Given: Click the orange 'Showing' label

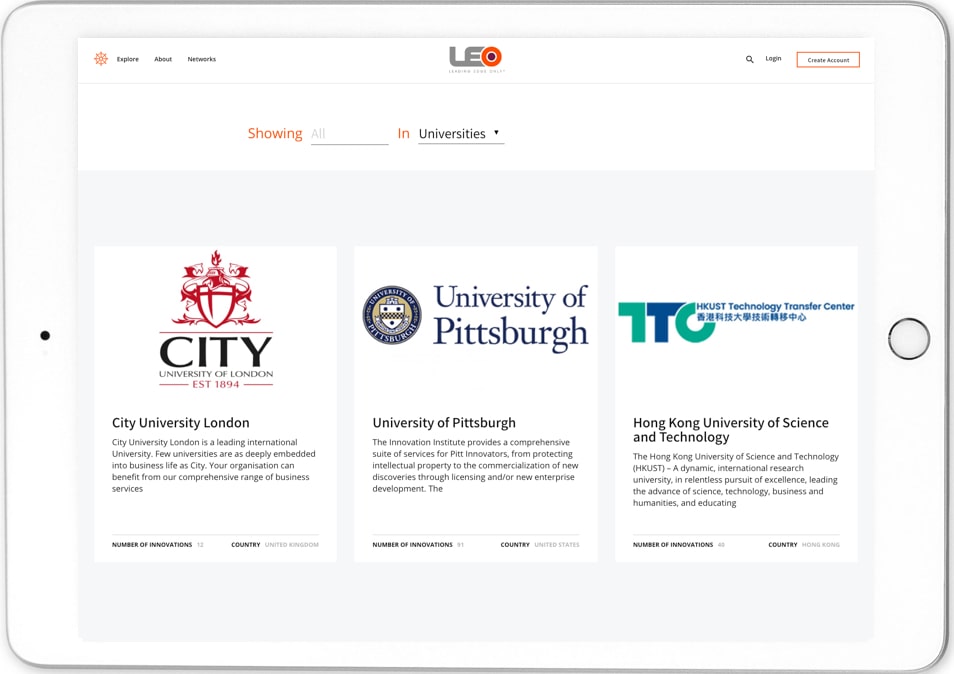Looking at the screenshot, I should (275, 133).
